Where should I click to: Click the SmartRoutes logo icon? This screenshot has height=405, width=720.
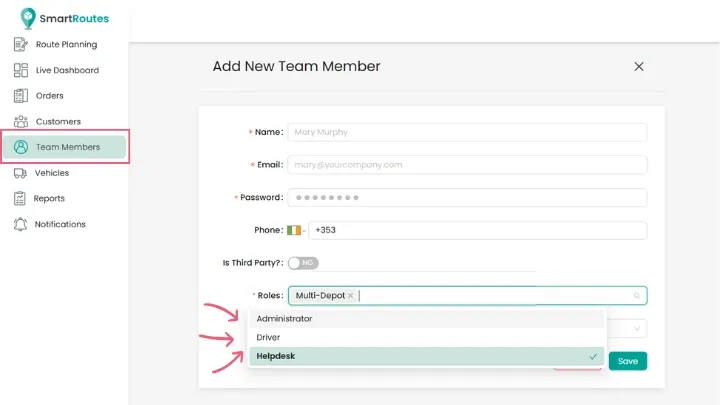click(27, 18)
